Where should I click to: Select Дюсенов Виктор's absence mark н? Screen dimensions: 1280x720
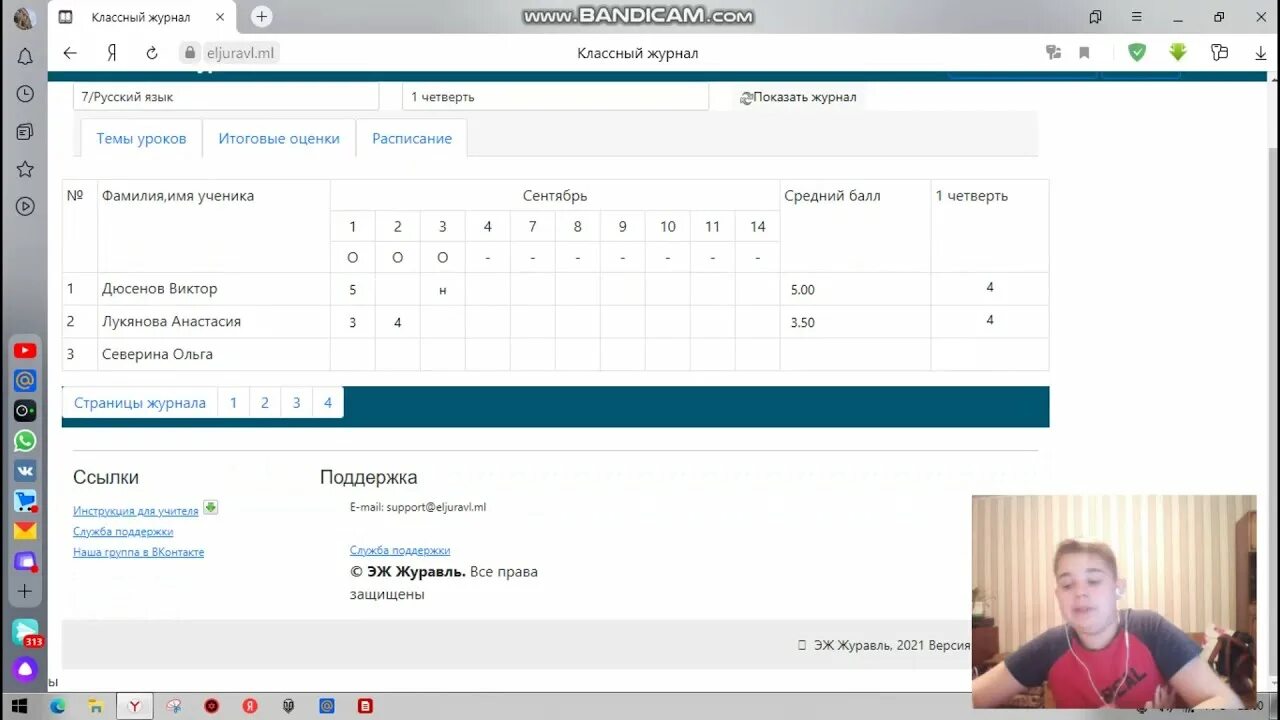click(x=442, y=289)
